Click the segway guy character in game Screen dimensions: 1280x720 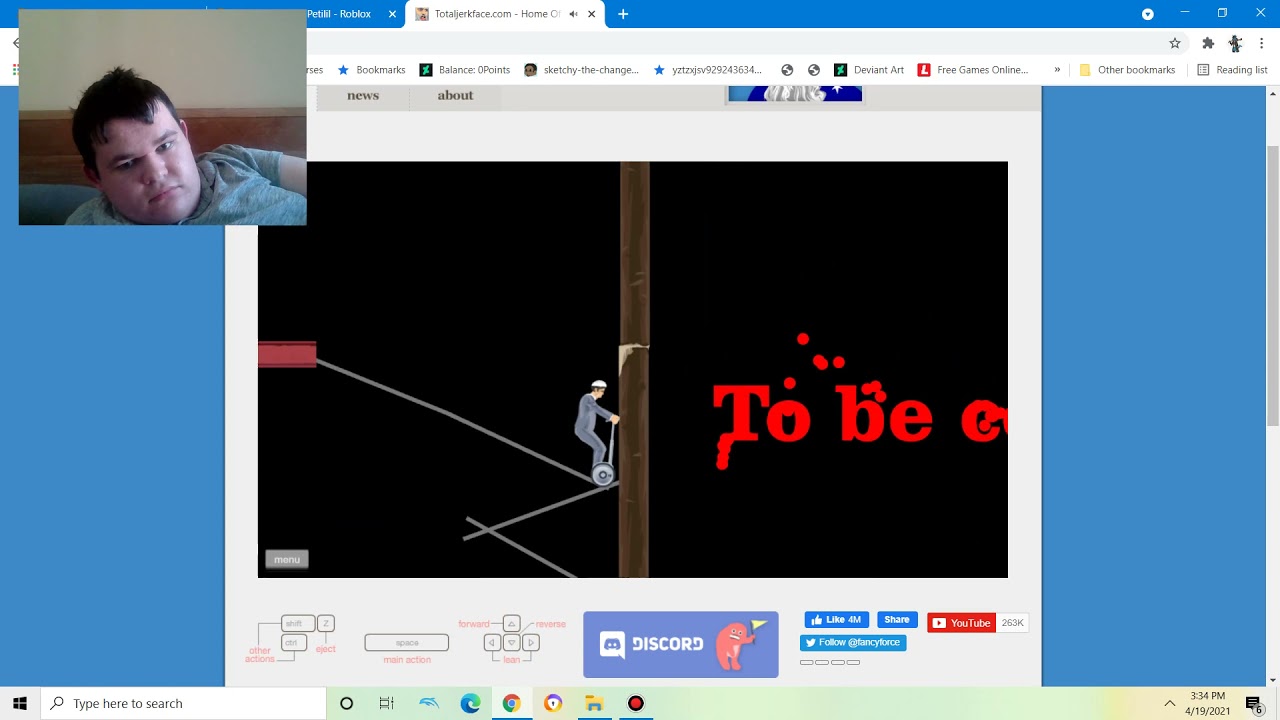click(x=598, y=432)
